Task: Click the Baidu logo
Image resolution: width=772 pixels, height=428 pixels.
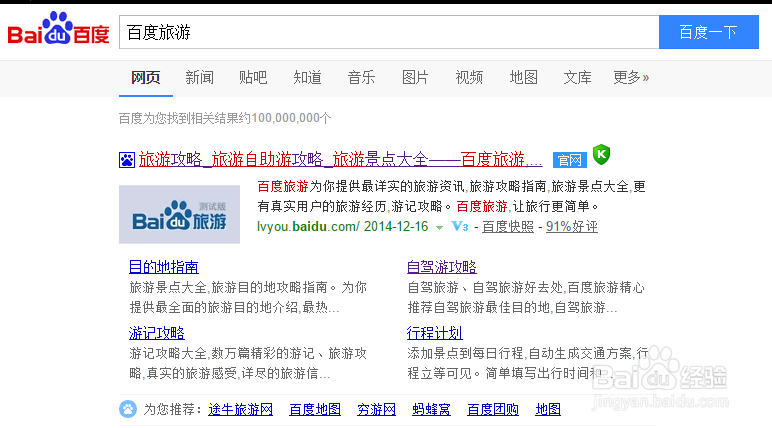Action: tap(58, 29)
